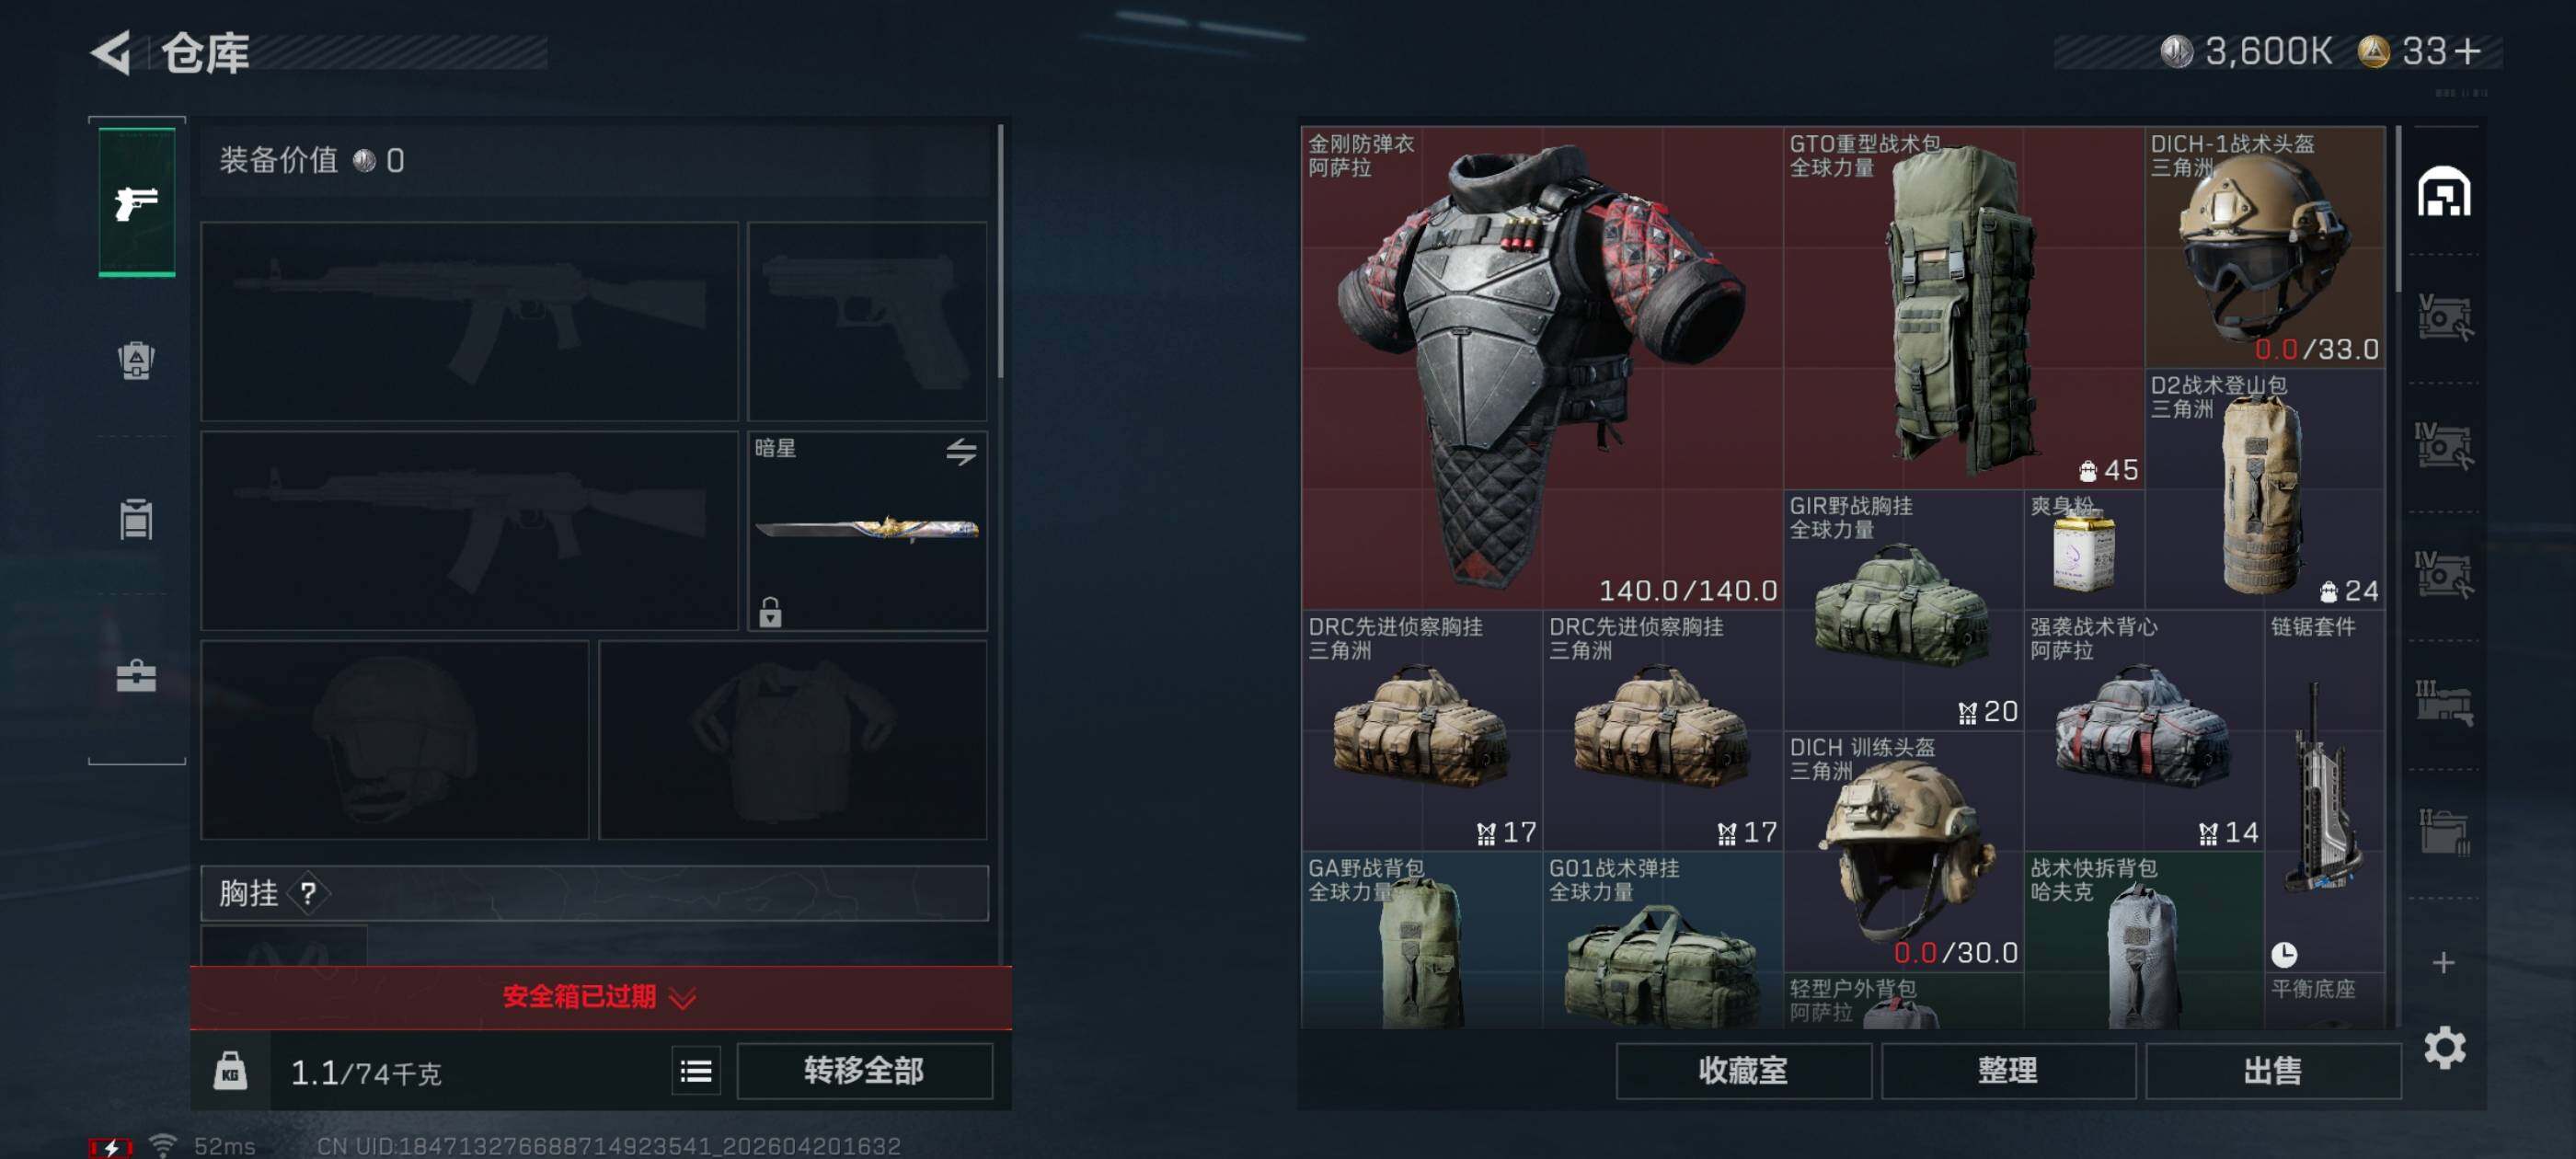The height and width of the screenshot is (1159, 2576).
Task: Expand the 安全箱已过期 red banner
Action: tap(600, 997)
